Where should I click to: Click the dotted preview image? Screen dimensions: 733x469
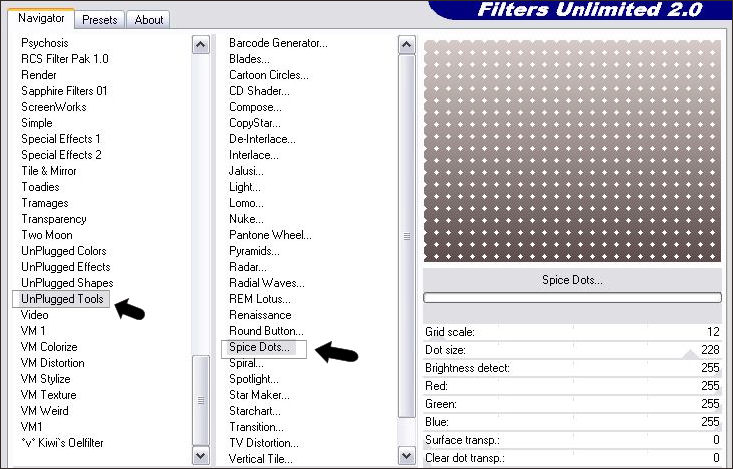[x=571, y=152]
